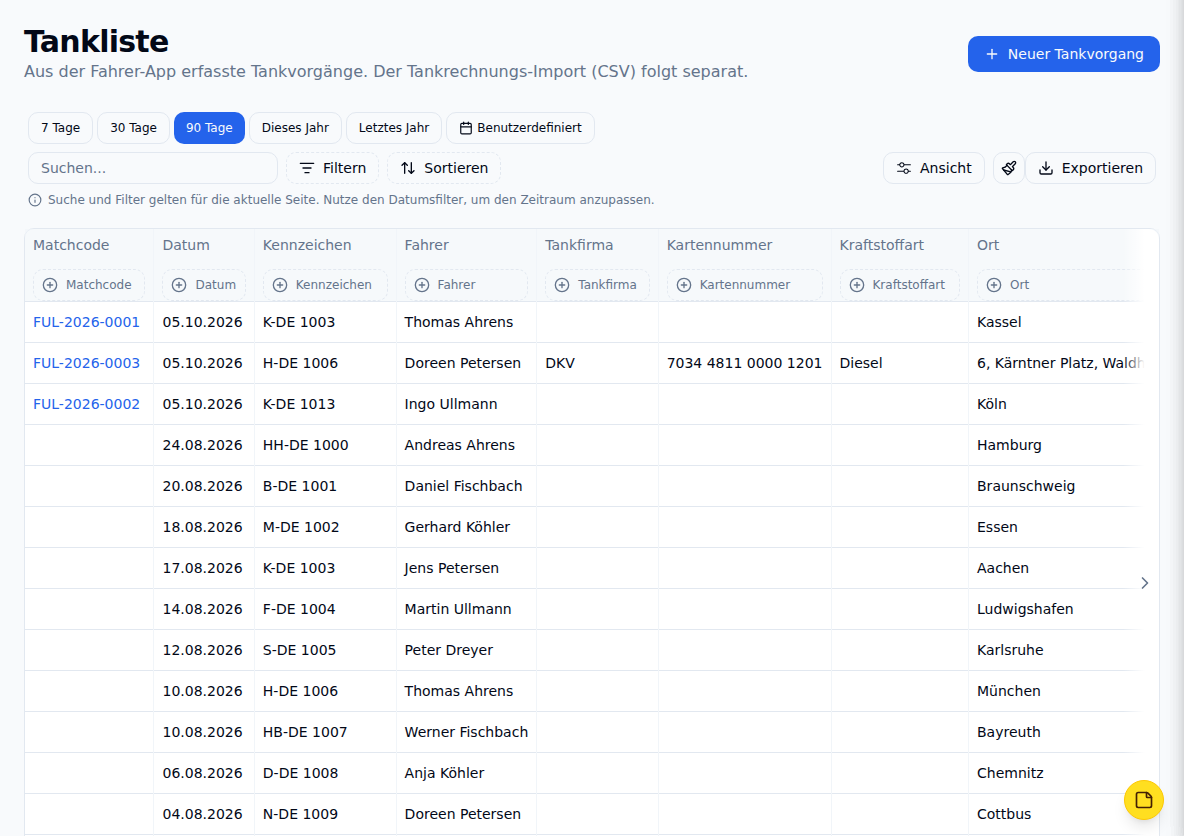Add a Kennzeichen column filter

(x=325, y=285)
